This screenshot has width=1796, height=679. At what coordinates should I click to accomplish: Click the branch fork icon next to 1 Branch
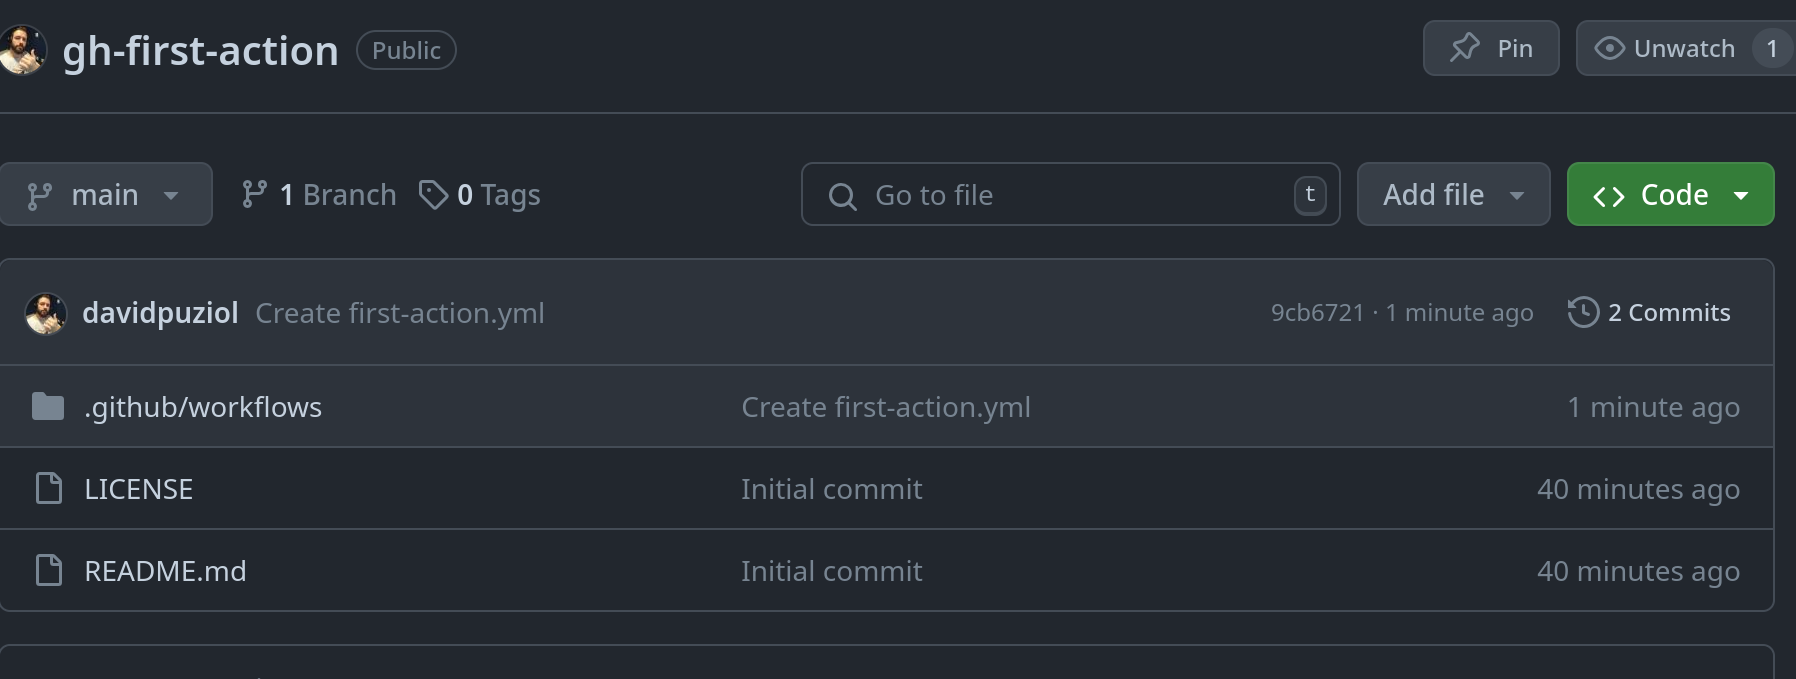pyautogui.click(x=253, y=194)
